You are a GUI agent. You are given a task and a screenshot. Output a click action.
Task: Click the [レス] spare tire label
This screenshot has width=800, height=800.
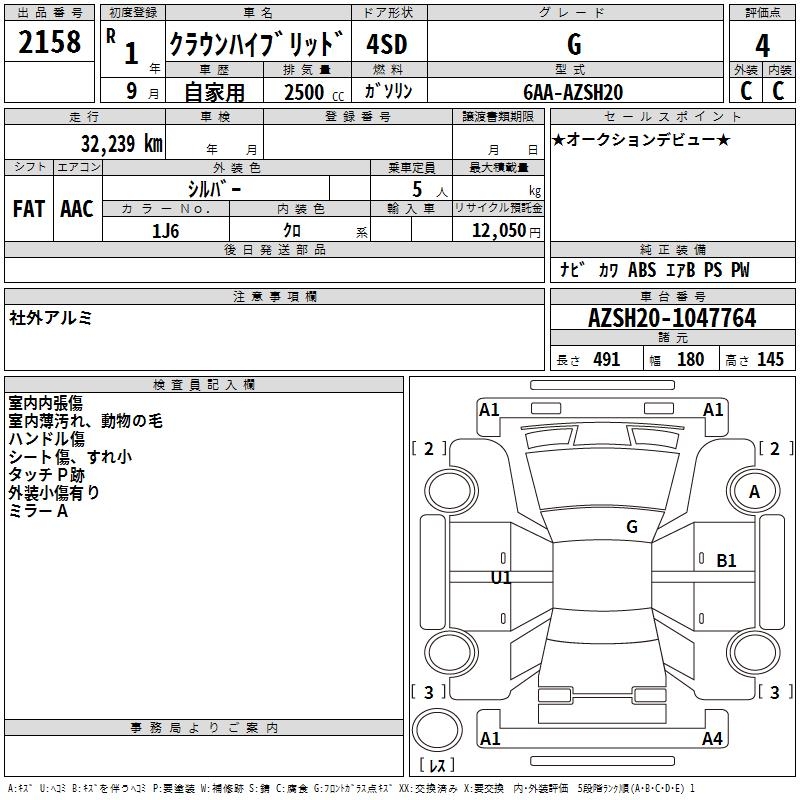tap(437, 764)
